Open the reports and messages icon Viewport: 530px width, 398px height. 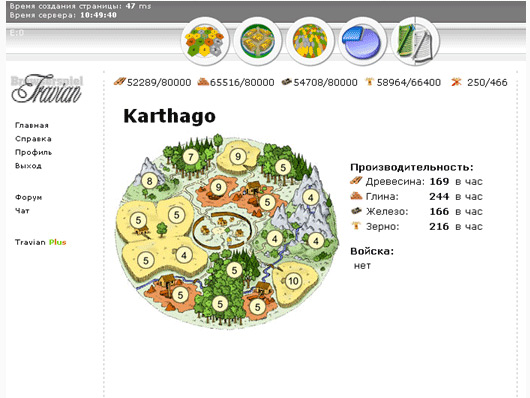(415, 42)
